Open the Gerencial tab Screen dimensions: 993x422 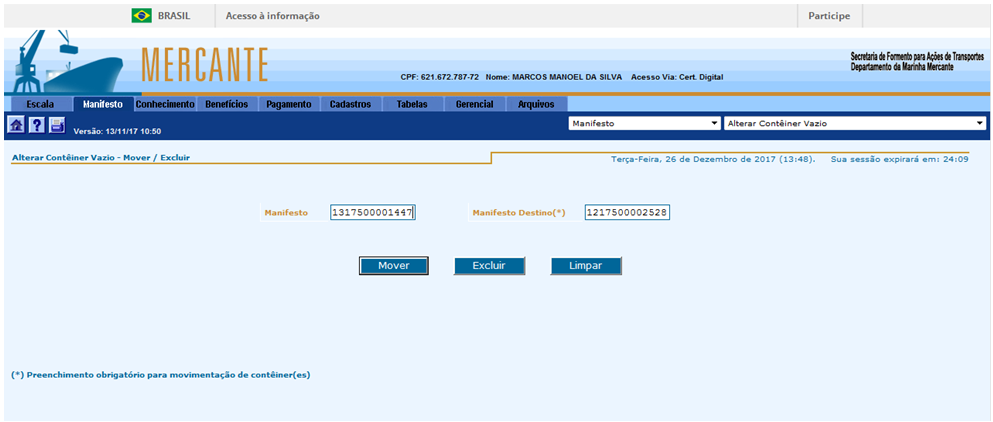pos(474,104)
